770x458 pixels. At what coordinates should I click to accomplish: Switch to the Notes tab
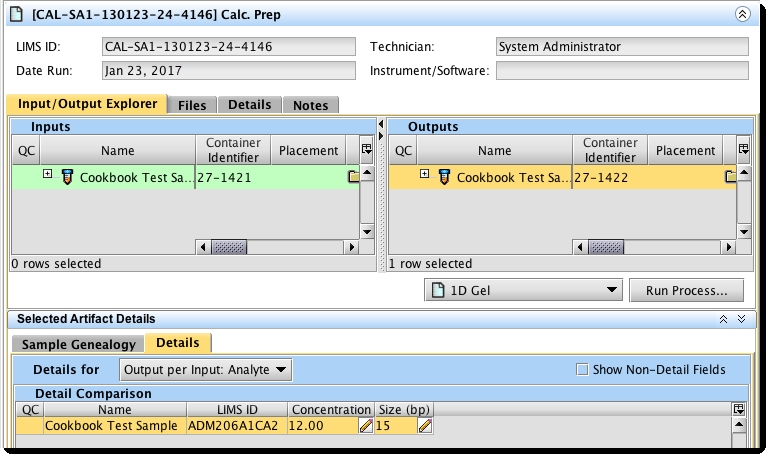[x=310, y=105]
